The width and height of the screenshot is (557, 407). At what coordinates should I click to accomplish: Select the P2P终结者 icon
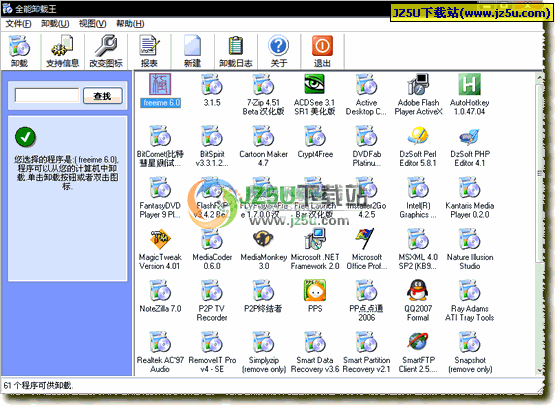tap(263, 290)
